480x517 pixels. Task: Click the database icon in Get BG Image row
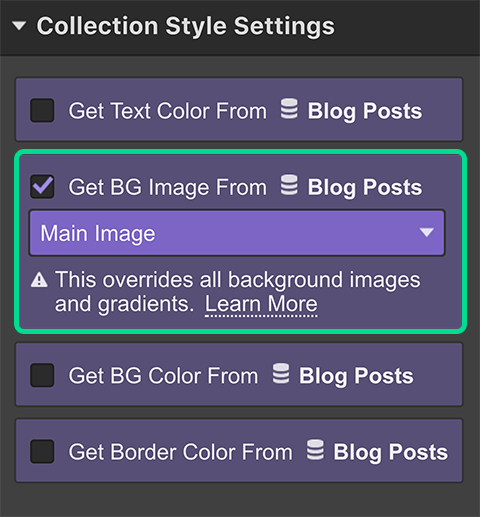pos(289,185)
